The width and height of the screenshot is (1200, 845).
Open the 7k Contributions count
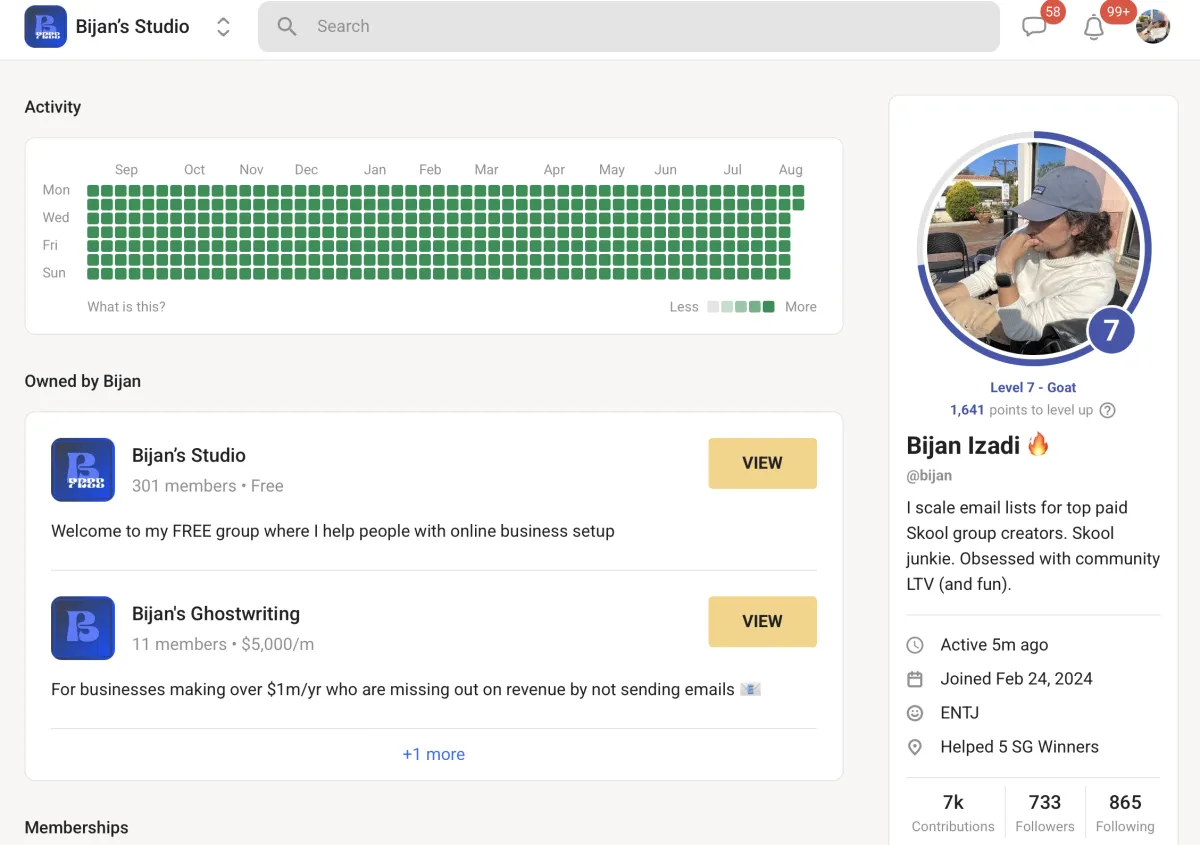(x=953, y=813)
